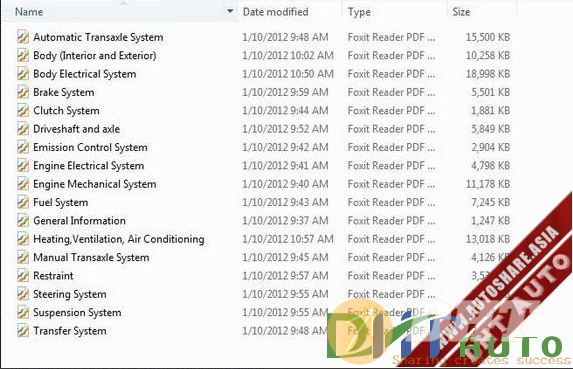573x369 pixels.
Task: Click the Heating, Ventilation, Air Conditioning file icon
Action: 23,239
